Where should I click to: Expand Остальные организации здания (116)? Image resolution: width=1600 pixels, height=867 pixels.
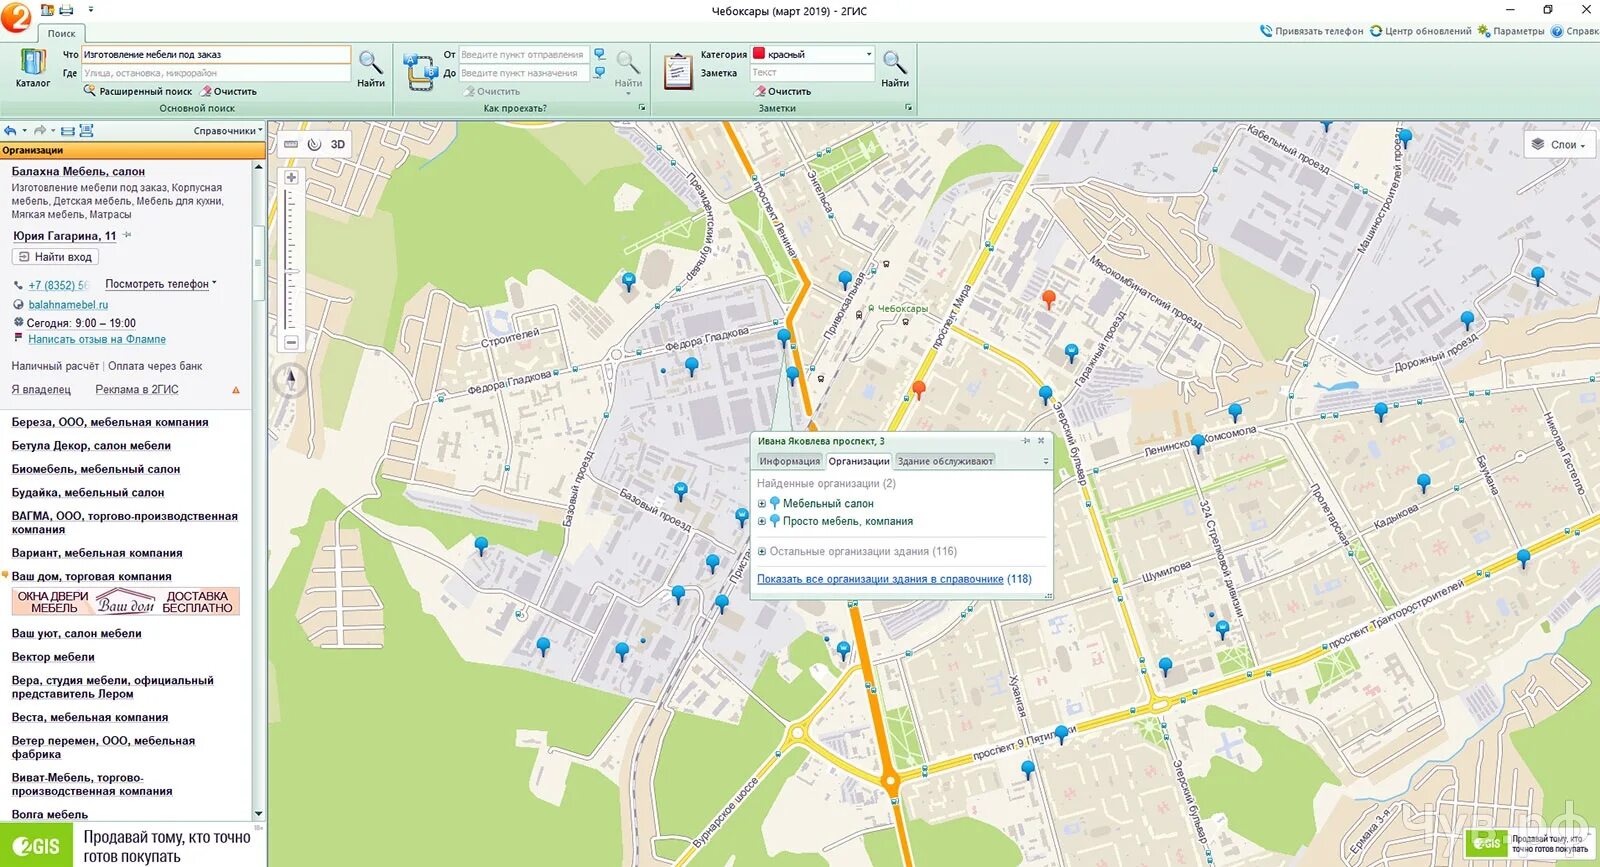tap(762, 551)
